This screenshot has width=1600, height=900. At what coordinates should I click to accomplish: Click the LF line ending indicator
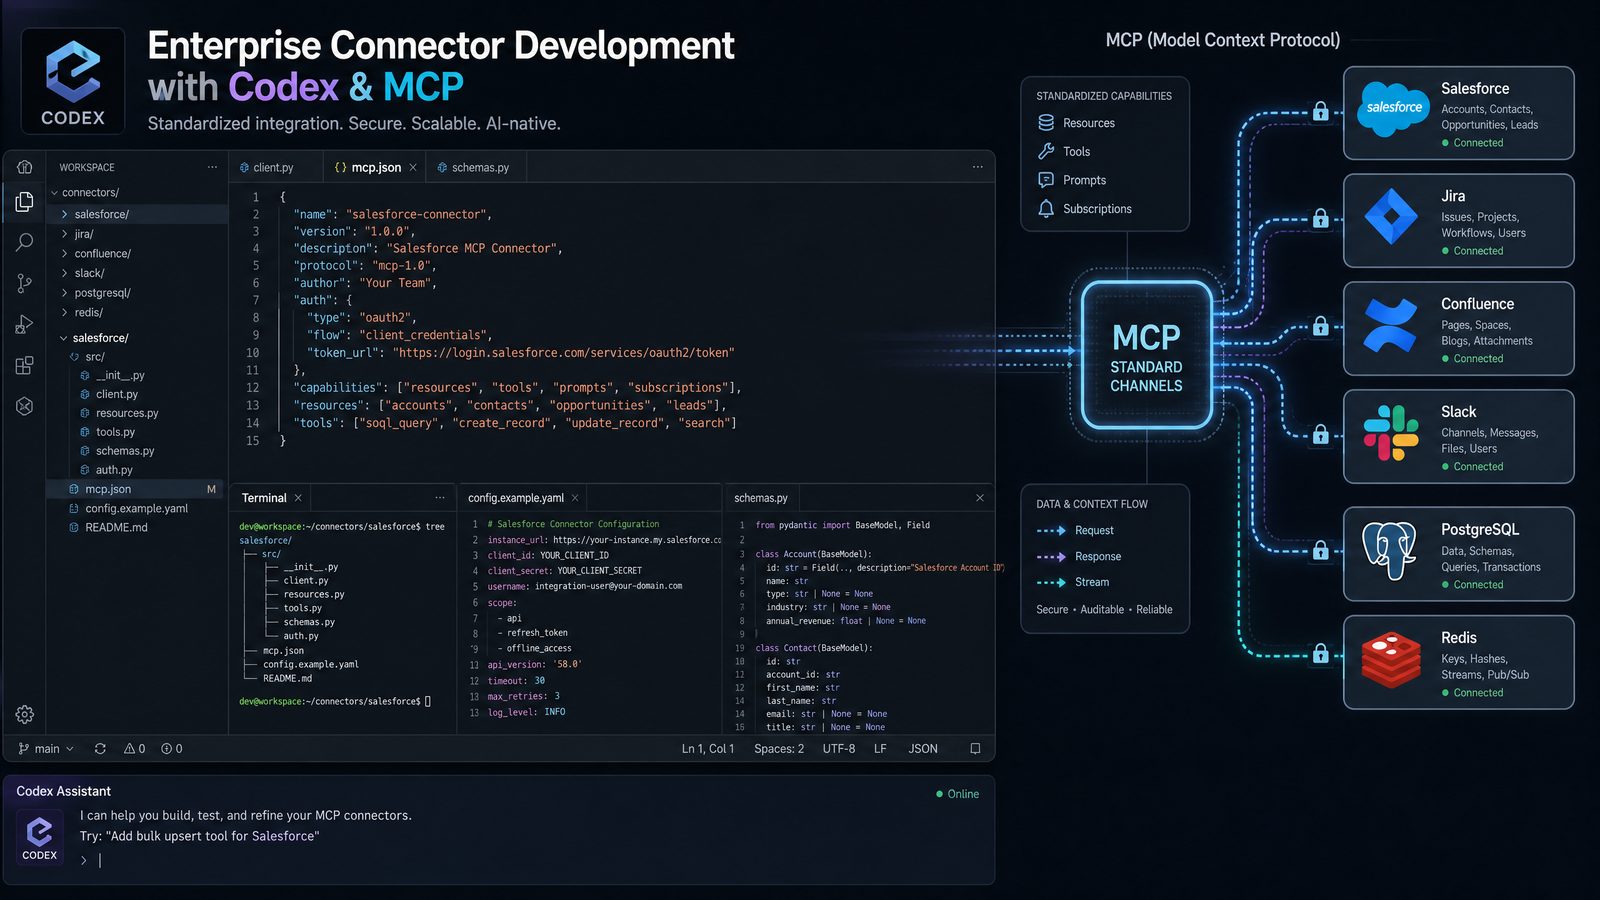tap(880, 749)
